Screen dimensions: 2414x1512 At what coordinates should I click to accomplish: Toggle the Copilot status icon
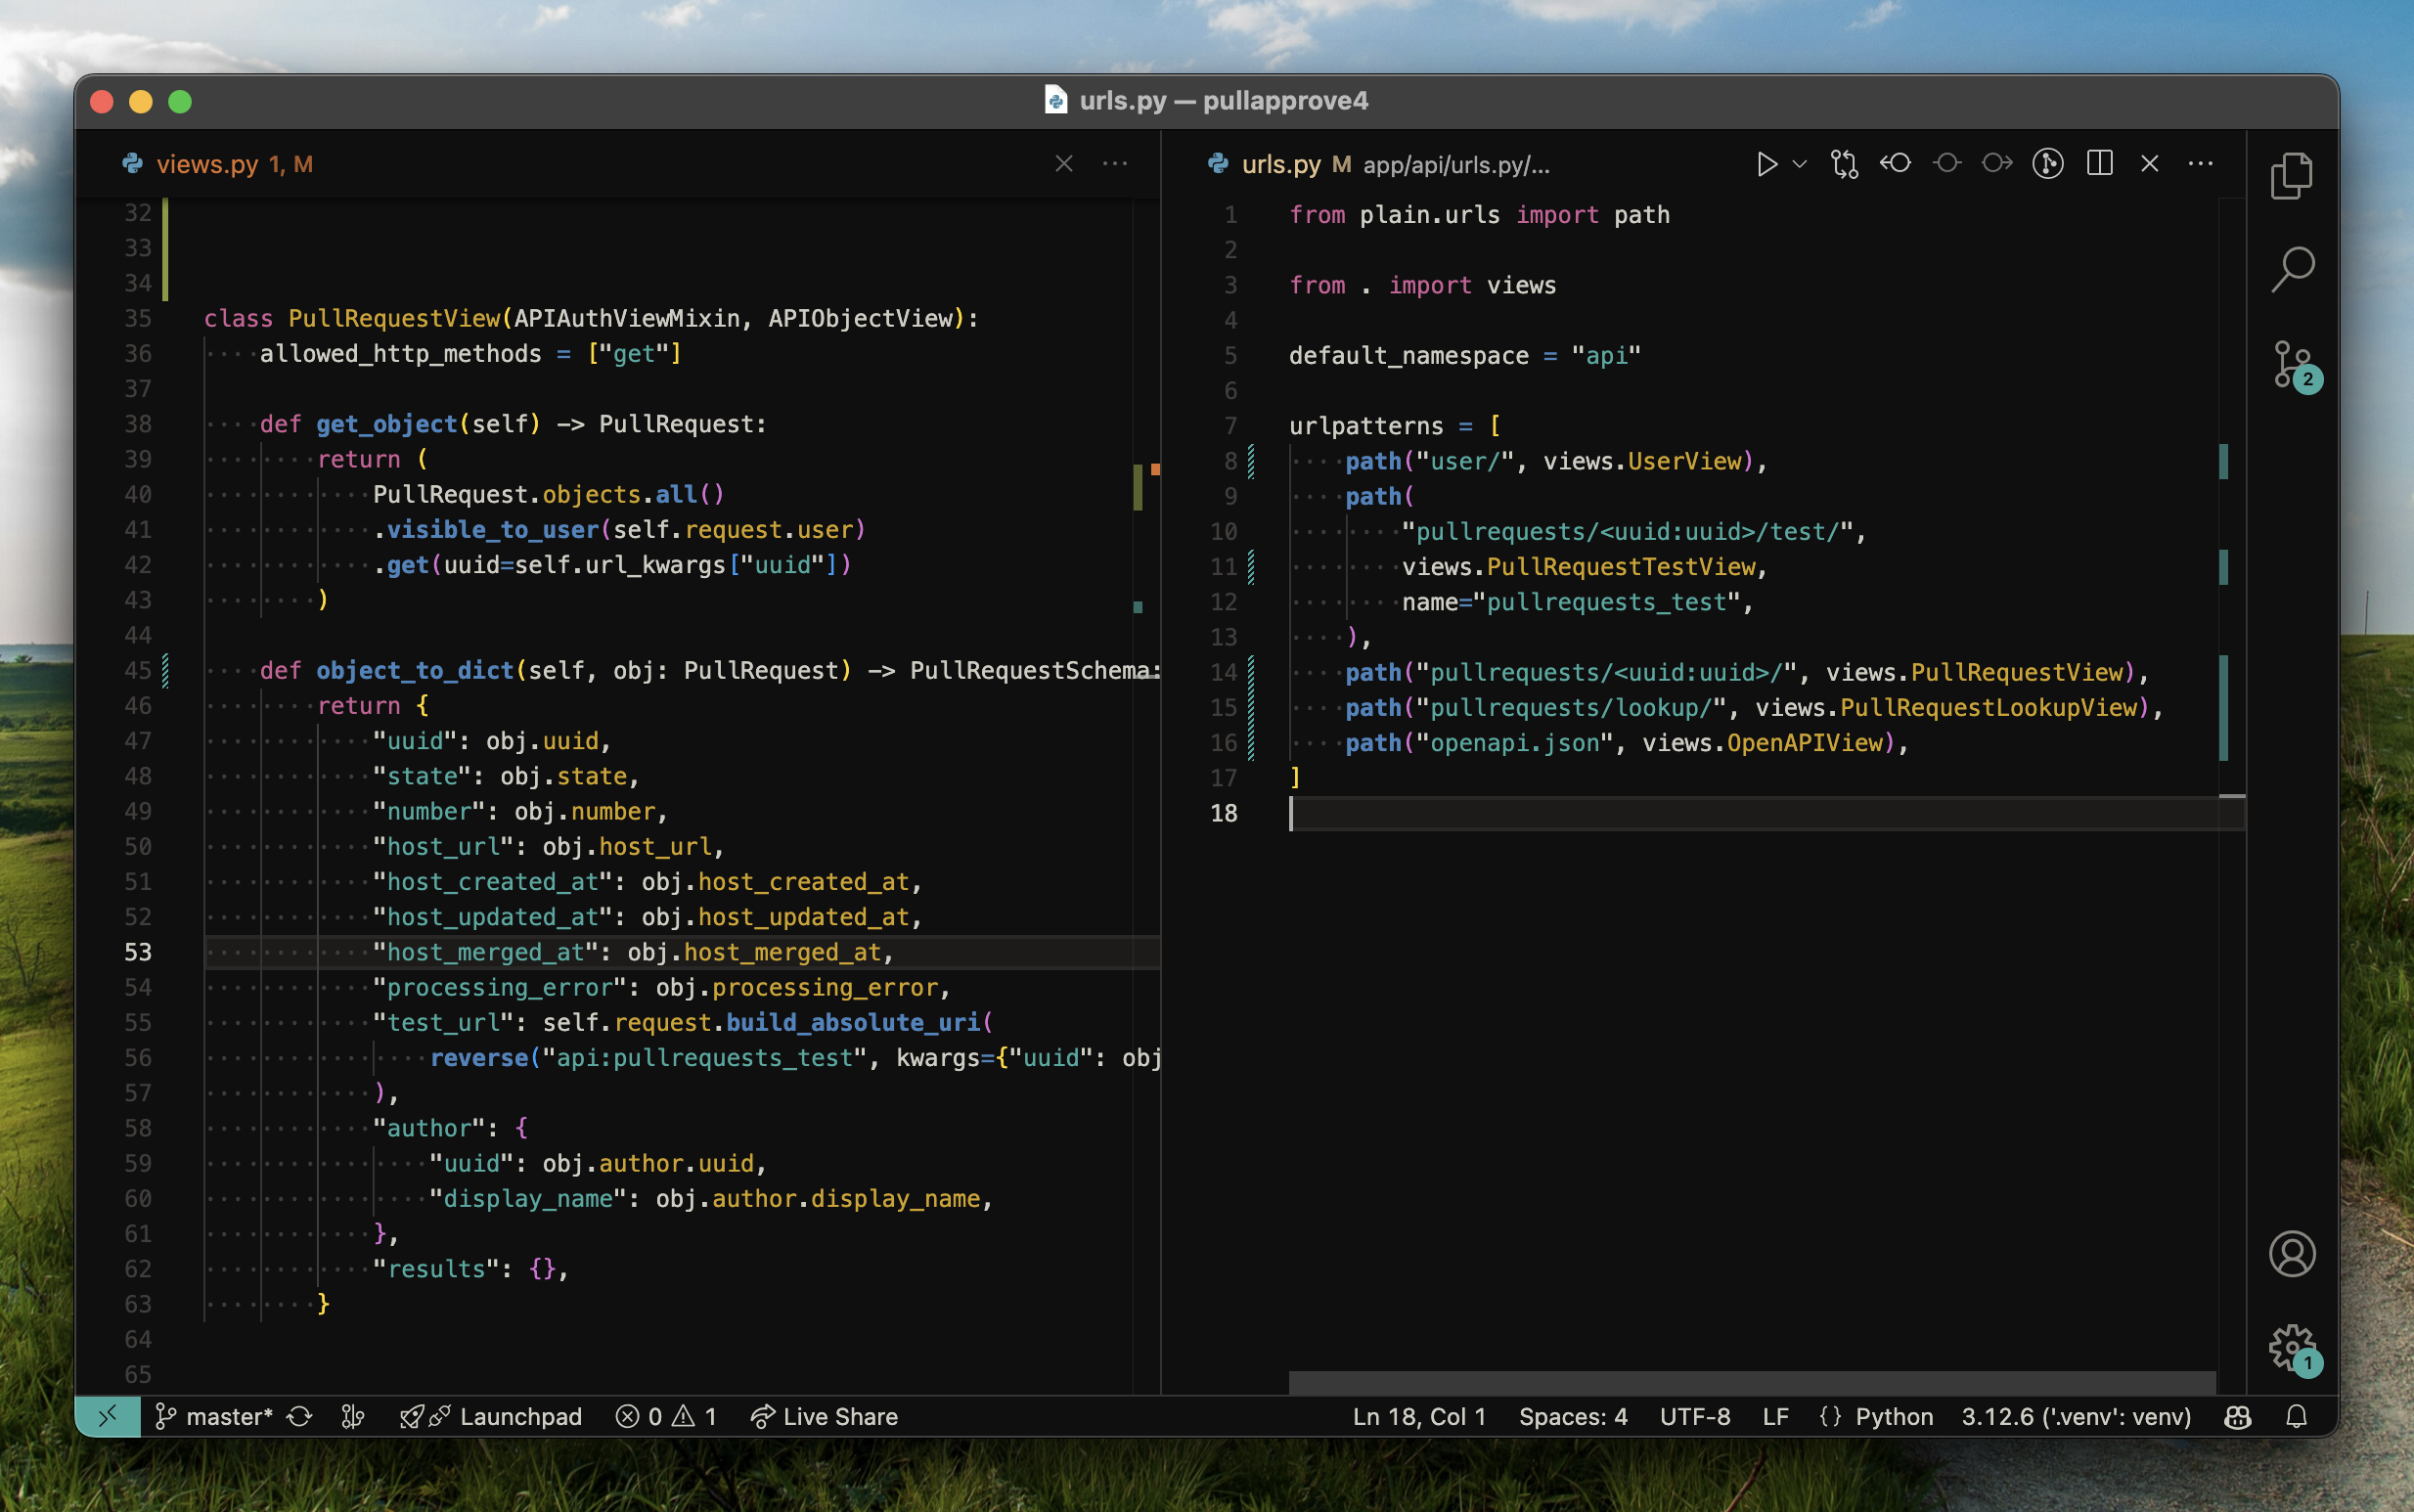[2237, 1416]
